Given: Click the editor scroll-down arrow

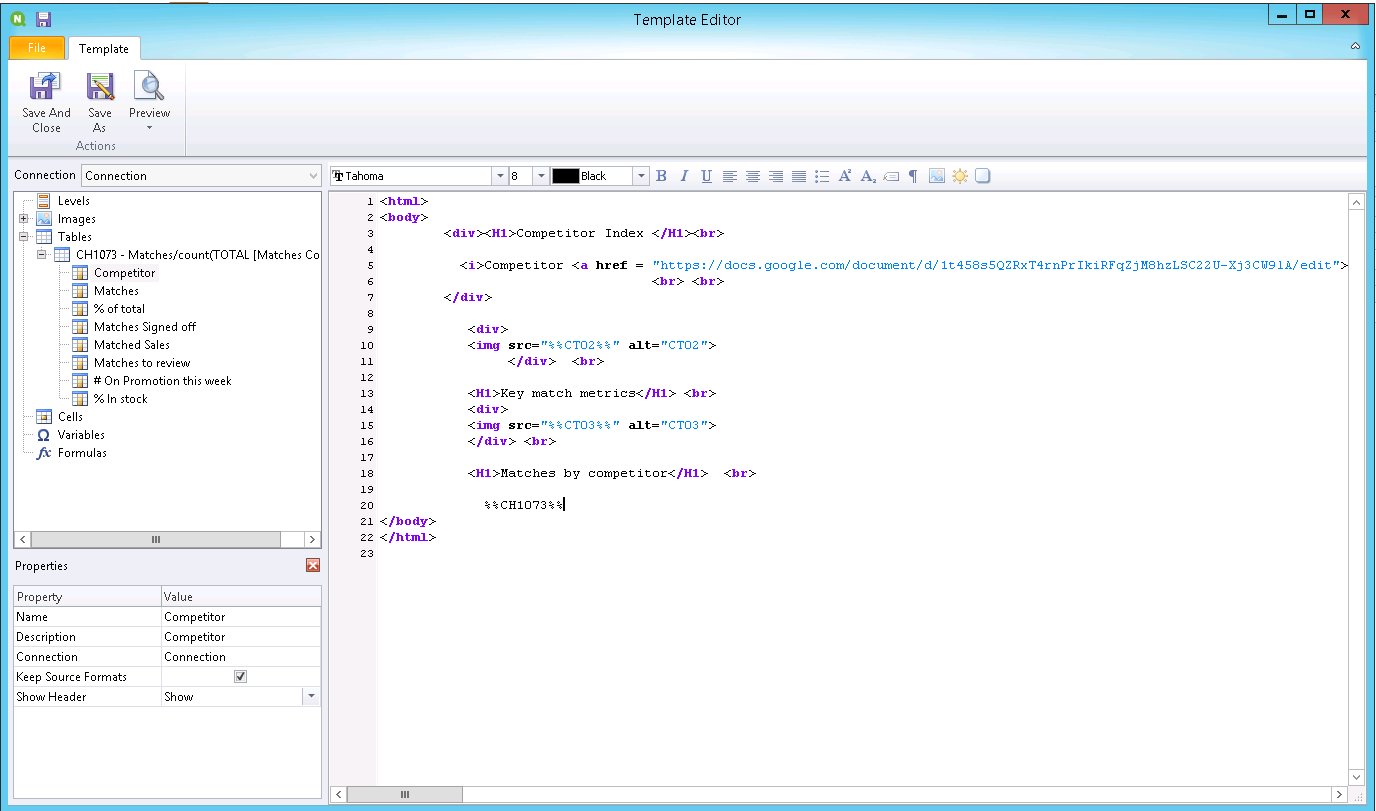Looking at the screenshot, I should [x=1356, y=777].
